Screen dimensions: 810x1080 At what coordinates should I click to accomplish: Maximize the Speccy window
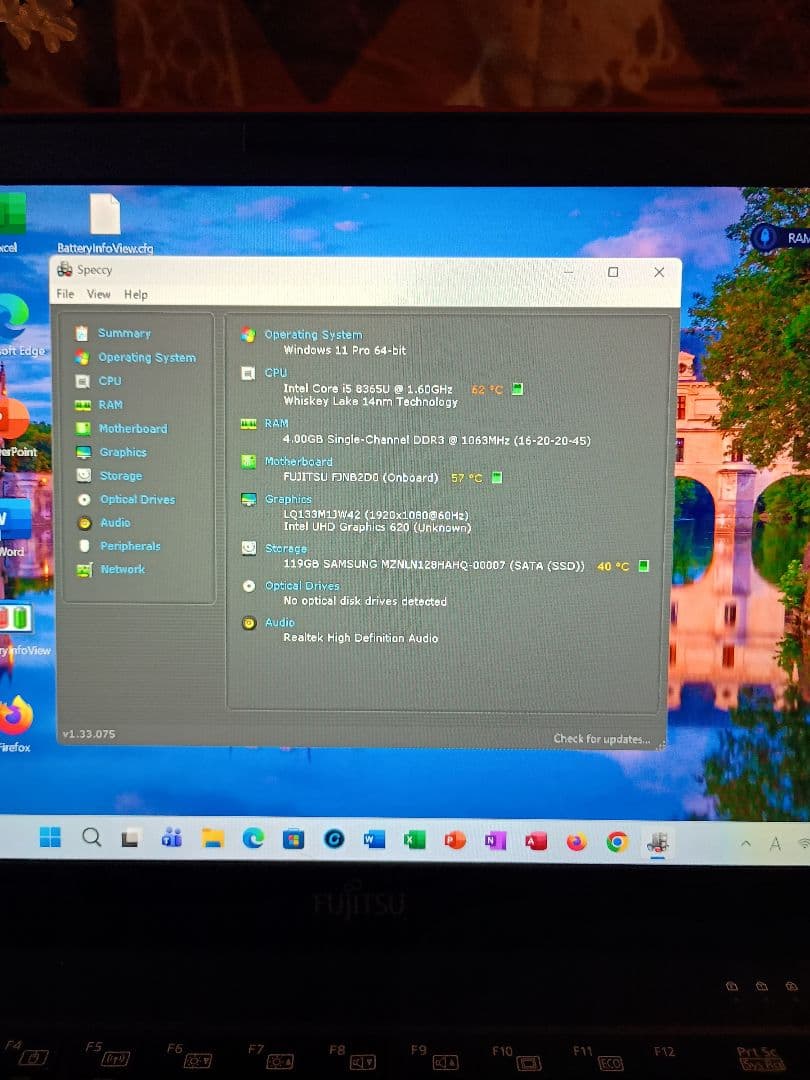[613, 272]
